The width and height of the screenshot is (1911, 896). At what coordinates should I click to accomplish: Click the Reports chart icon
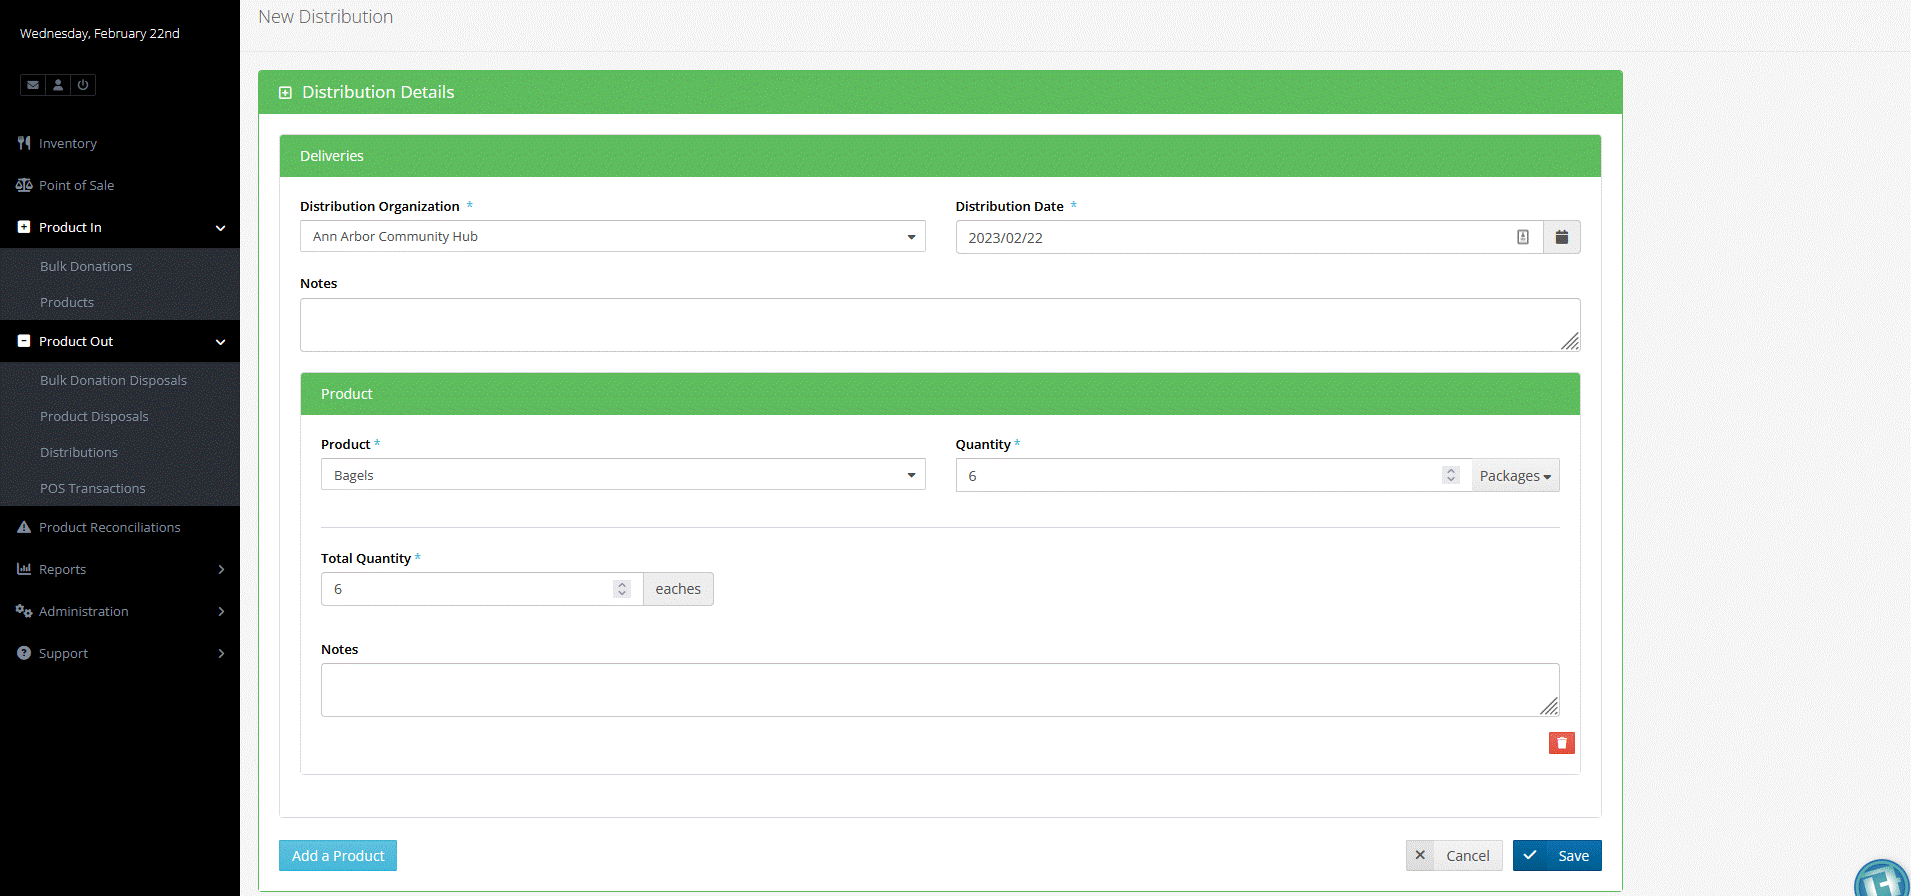click(24, 569)
